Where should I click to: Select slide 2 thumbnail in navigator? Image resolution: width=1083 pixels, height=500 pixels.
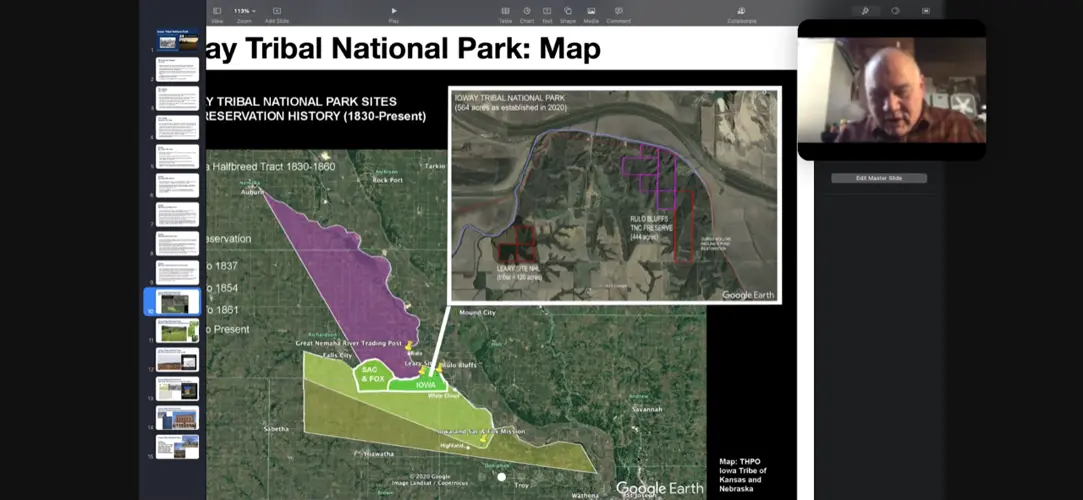(178, 69)
